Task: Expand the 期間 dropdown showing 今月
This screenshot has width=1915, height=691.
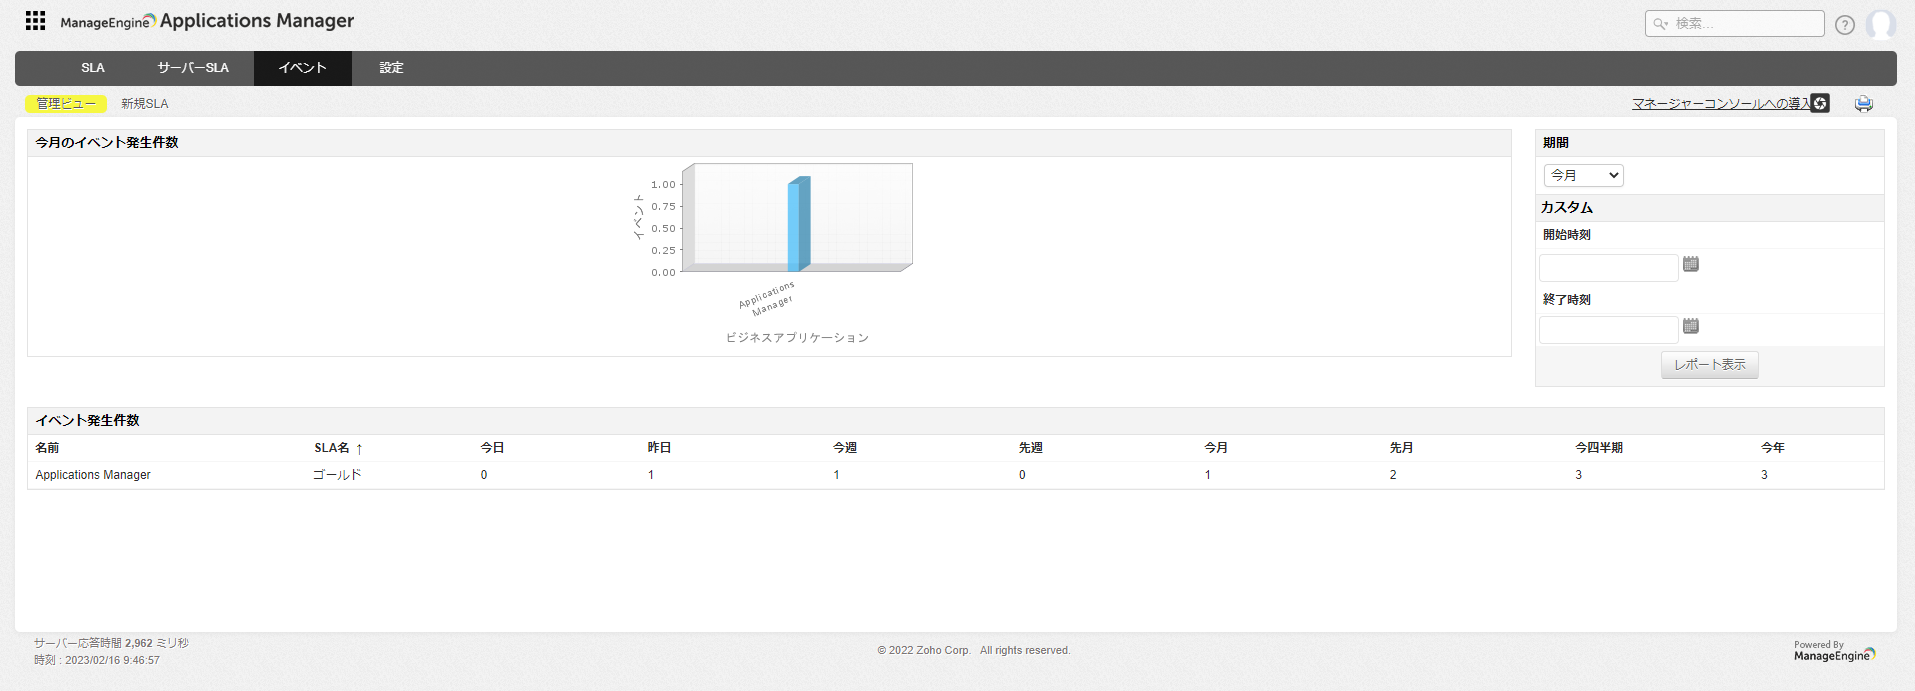Action: click(1583, 175)
